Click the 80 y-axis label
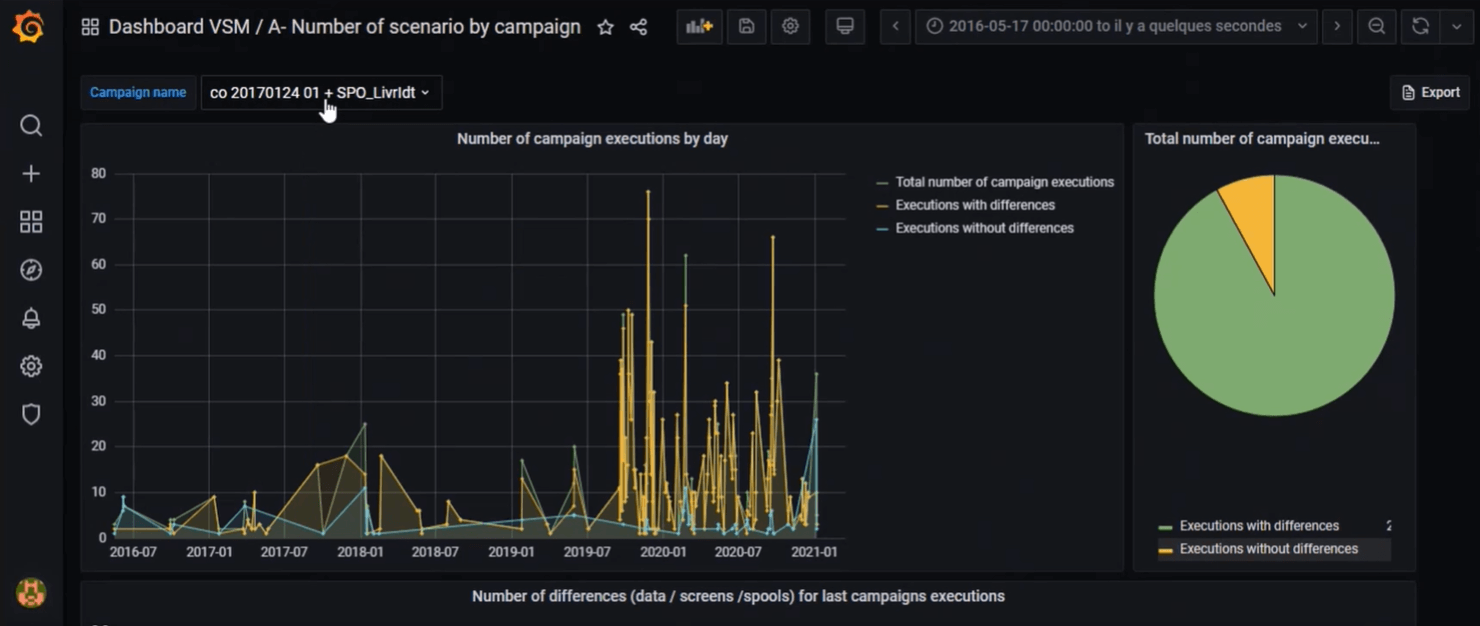Screen dimensions: 1480x626 point(98,173)
